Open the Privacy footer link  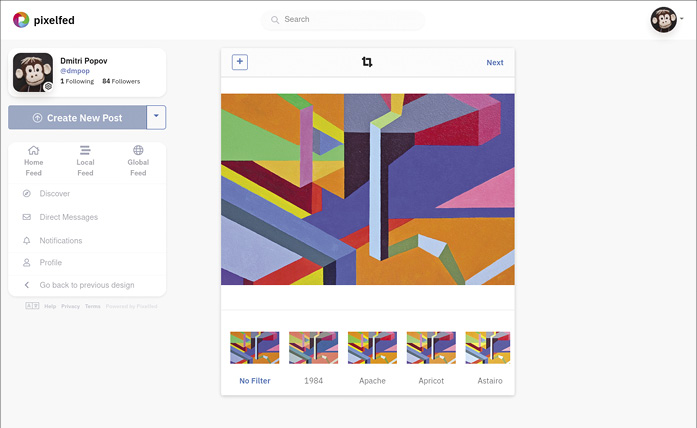tap(70, 306)
